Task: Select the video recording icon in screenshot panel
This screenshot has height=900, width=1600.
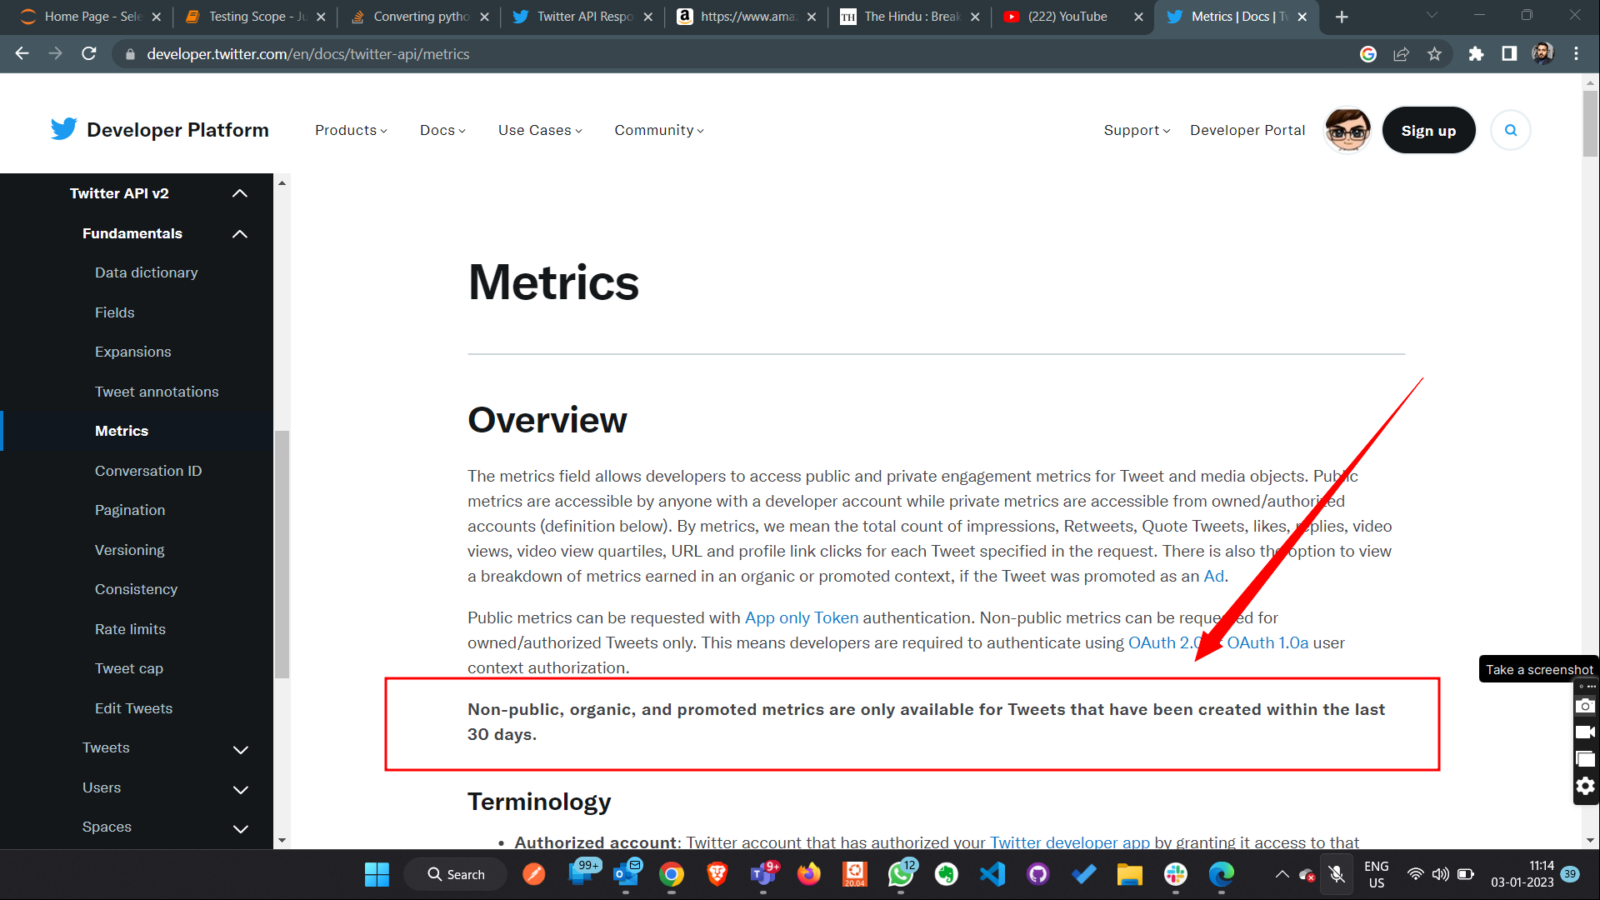Action: tap(1585, 731)
